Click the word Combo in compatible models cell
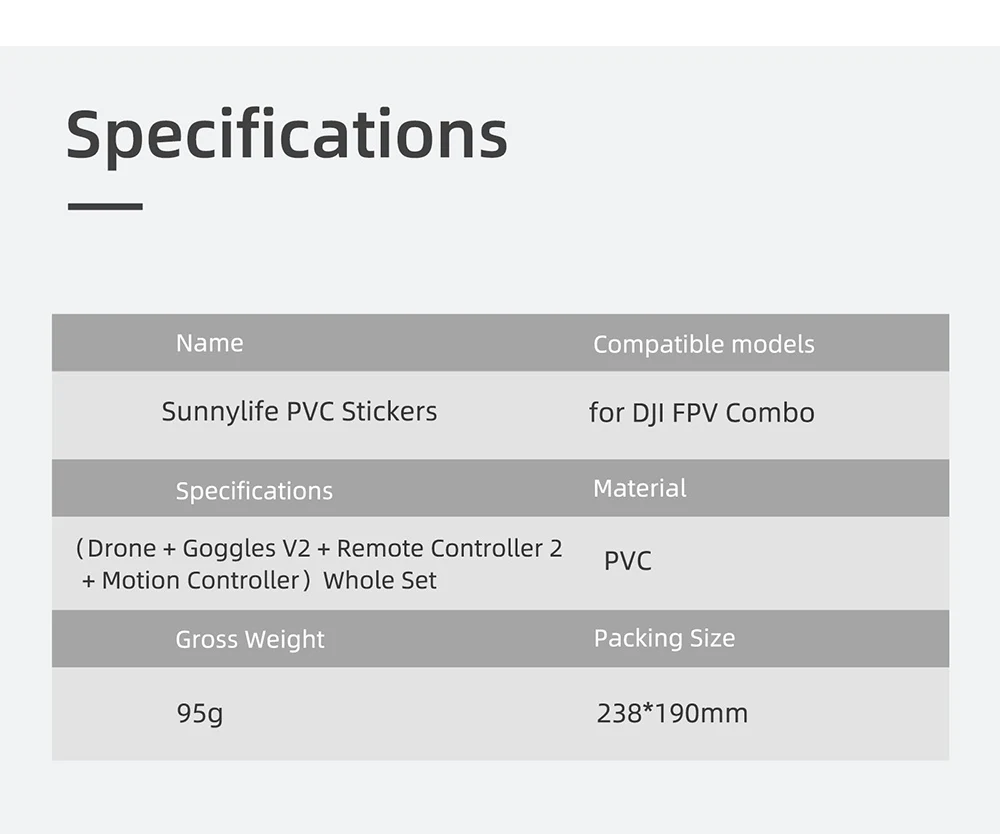1000x834 pixels. (770, 412)
